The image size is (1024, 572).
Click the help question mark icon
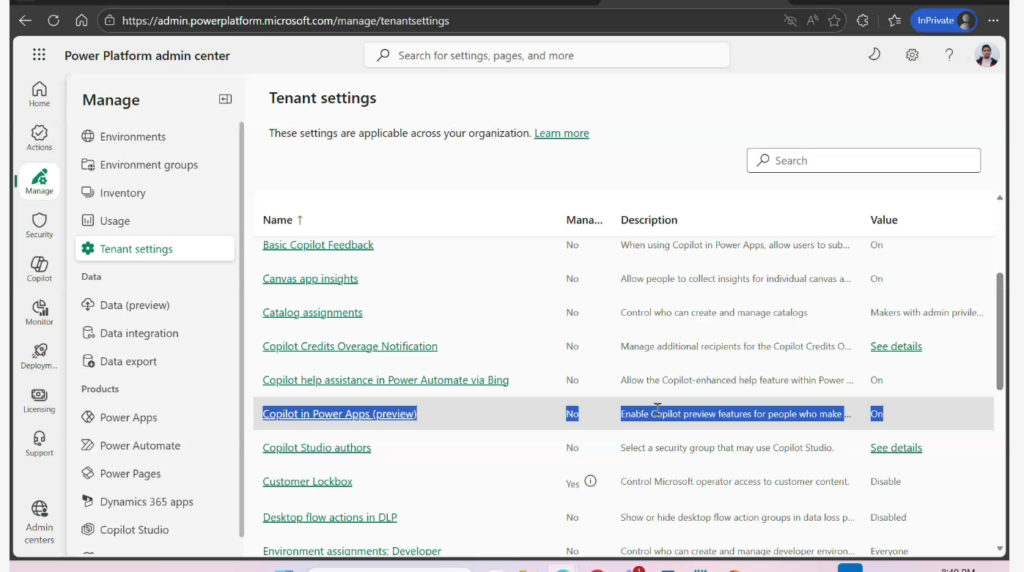[x=949, y=55]
